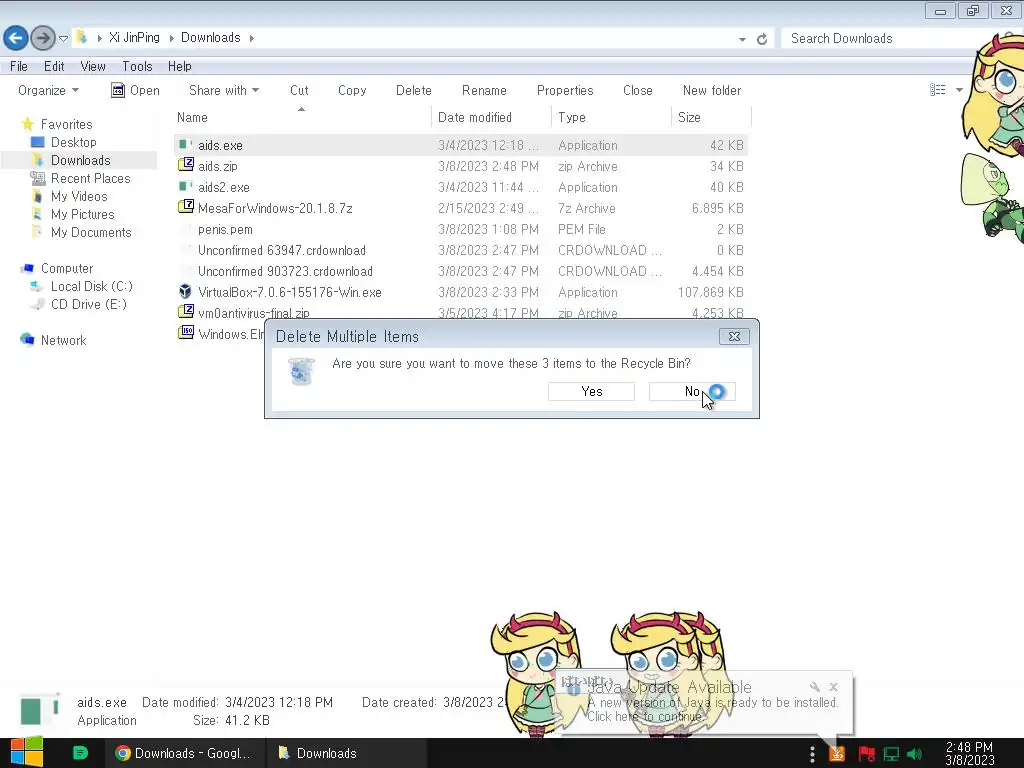Sort by the Name column header

(x=302, y=118)
